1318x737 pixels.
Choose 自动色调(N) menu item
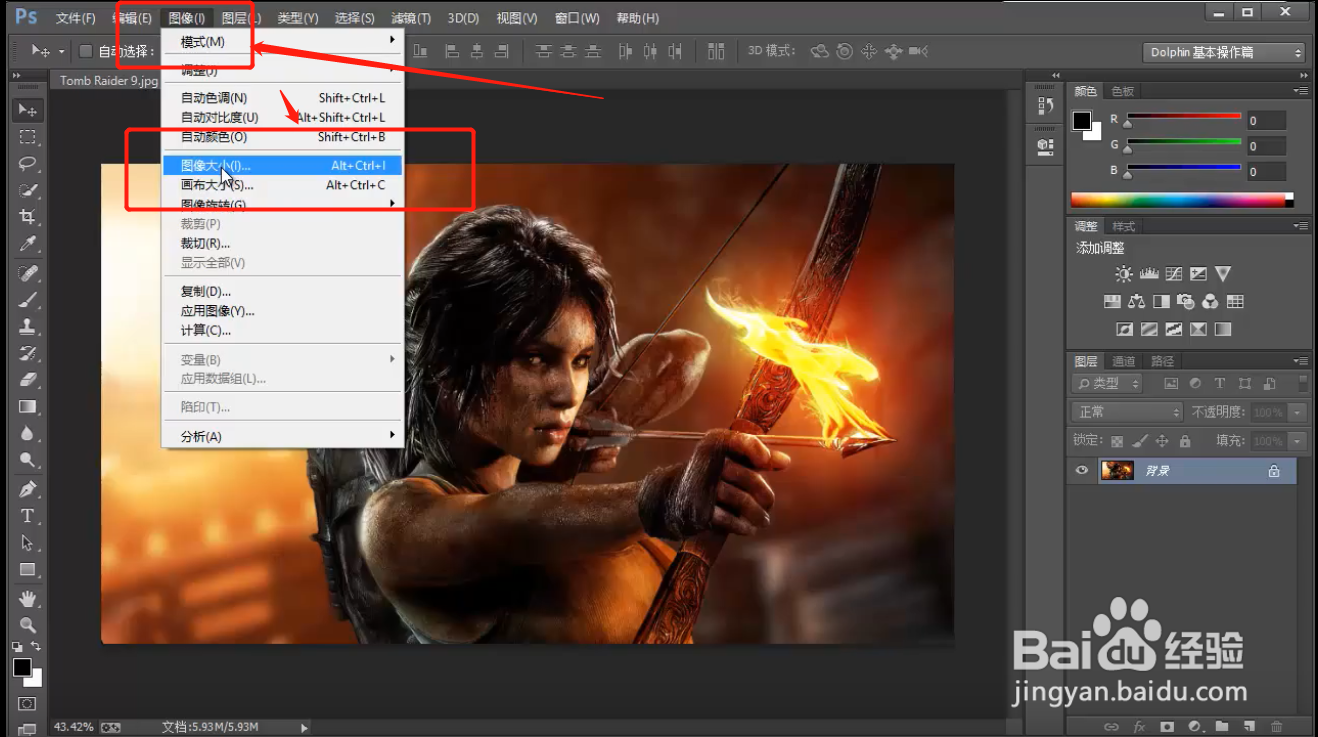283,98
